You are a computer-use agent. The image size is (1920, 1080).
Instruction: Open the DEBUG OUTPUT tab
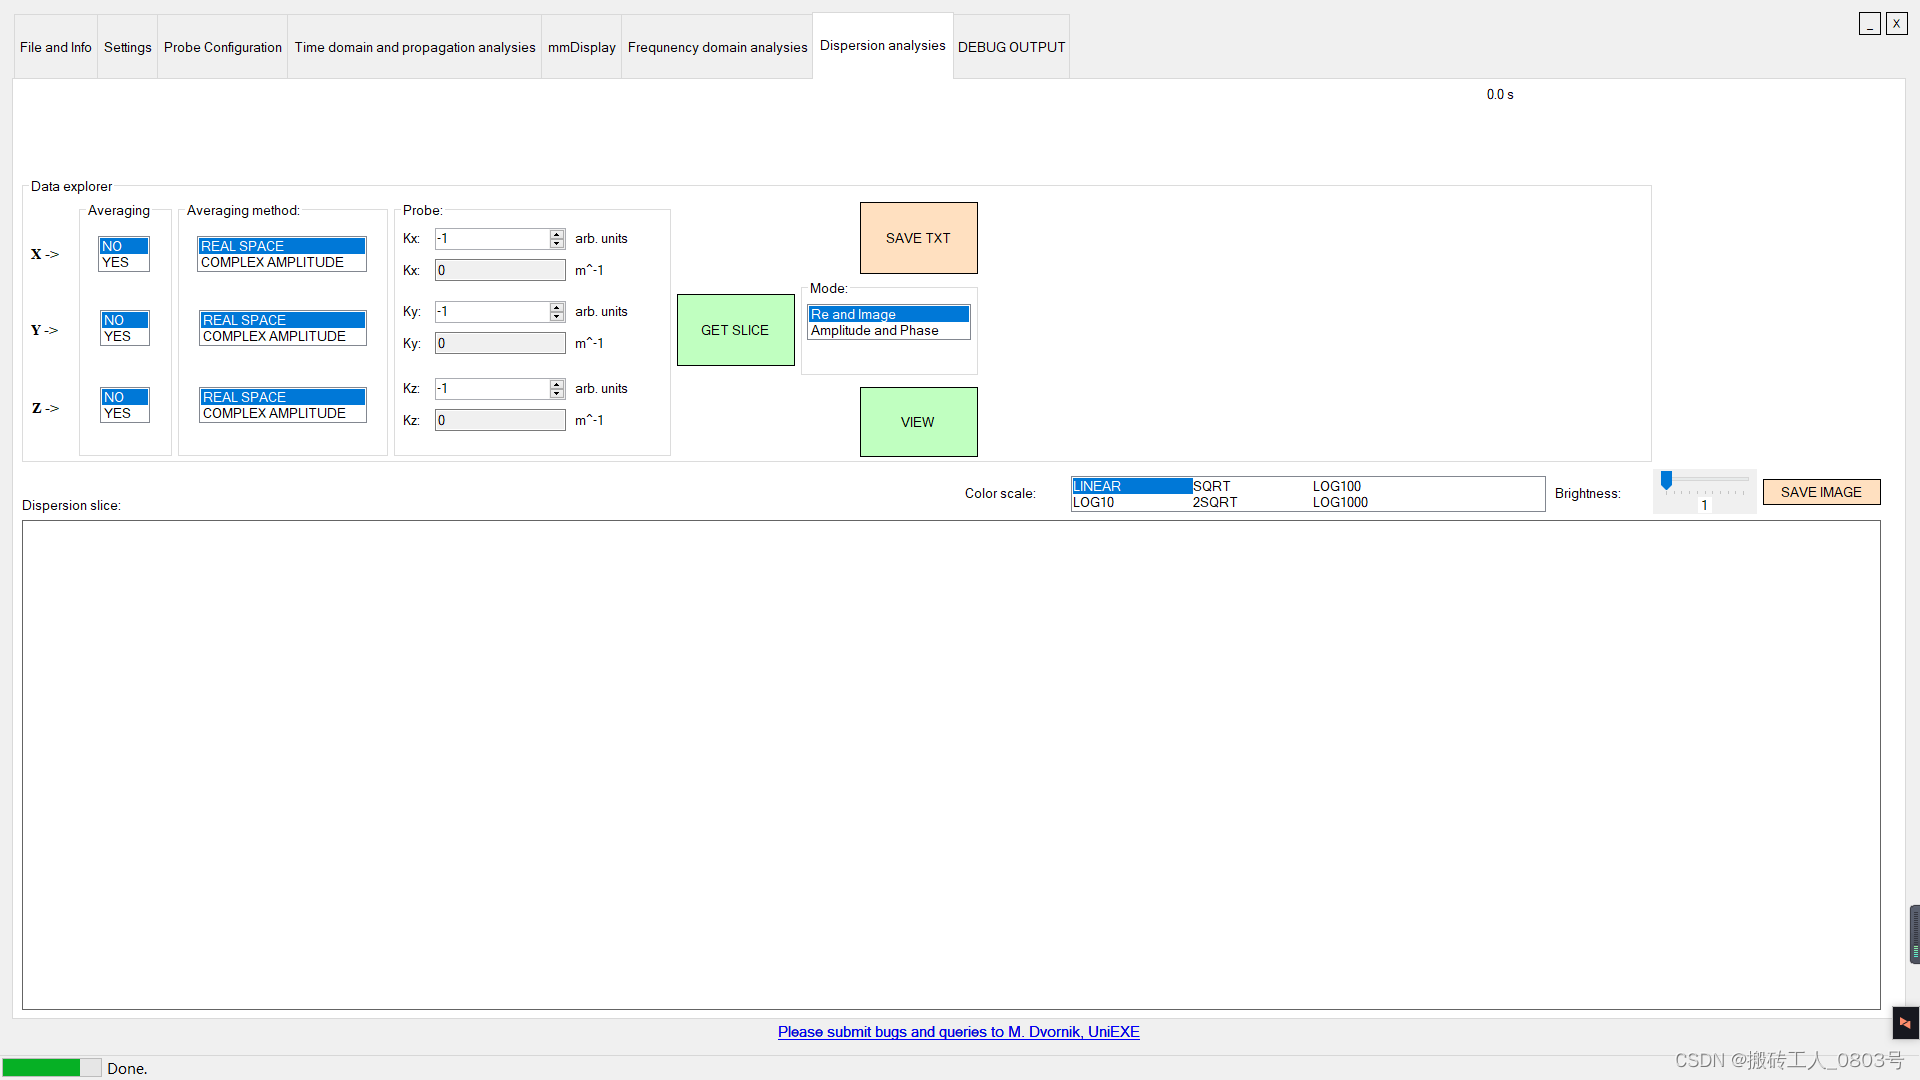click(1012, 47)
